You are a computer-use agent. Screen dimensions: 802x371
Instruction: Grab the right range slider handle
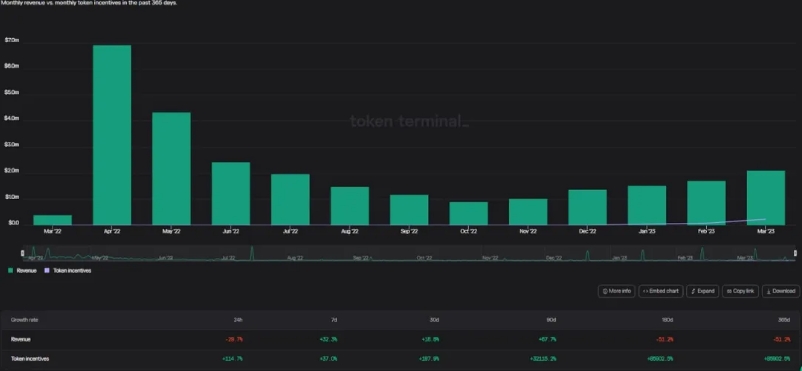(x=795, y=253)
